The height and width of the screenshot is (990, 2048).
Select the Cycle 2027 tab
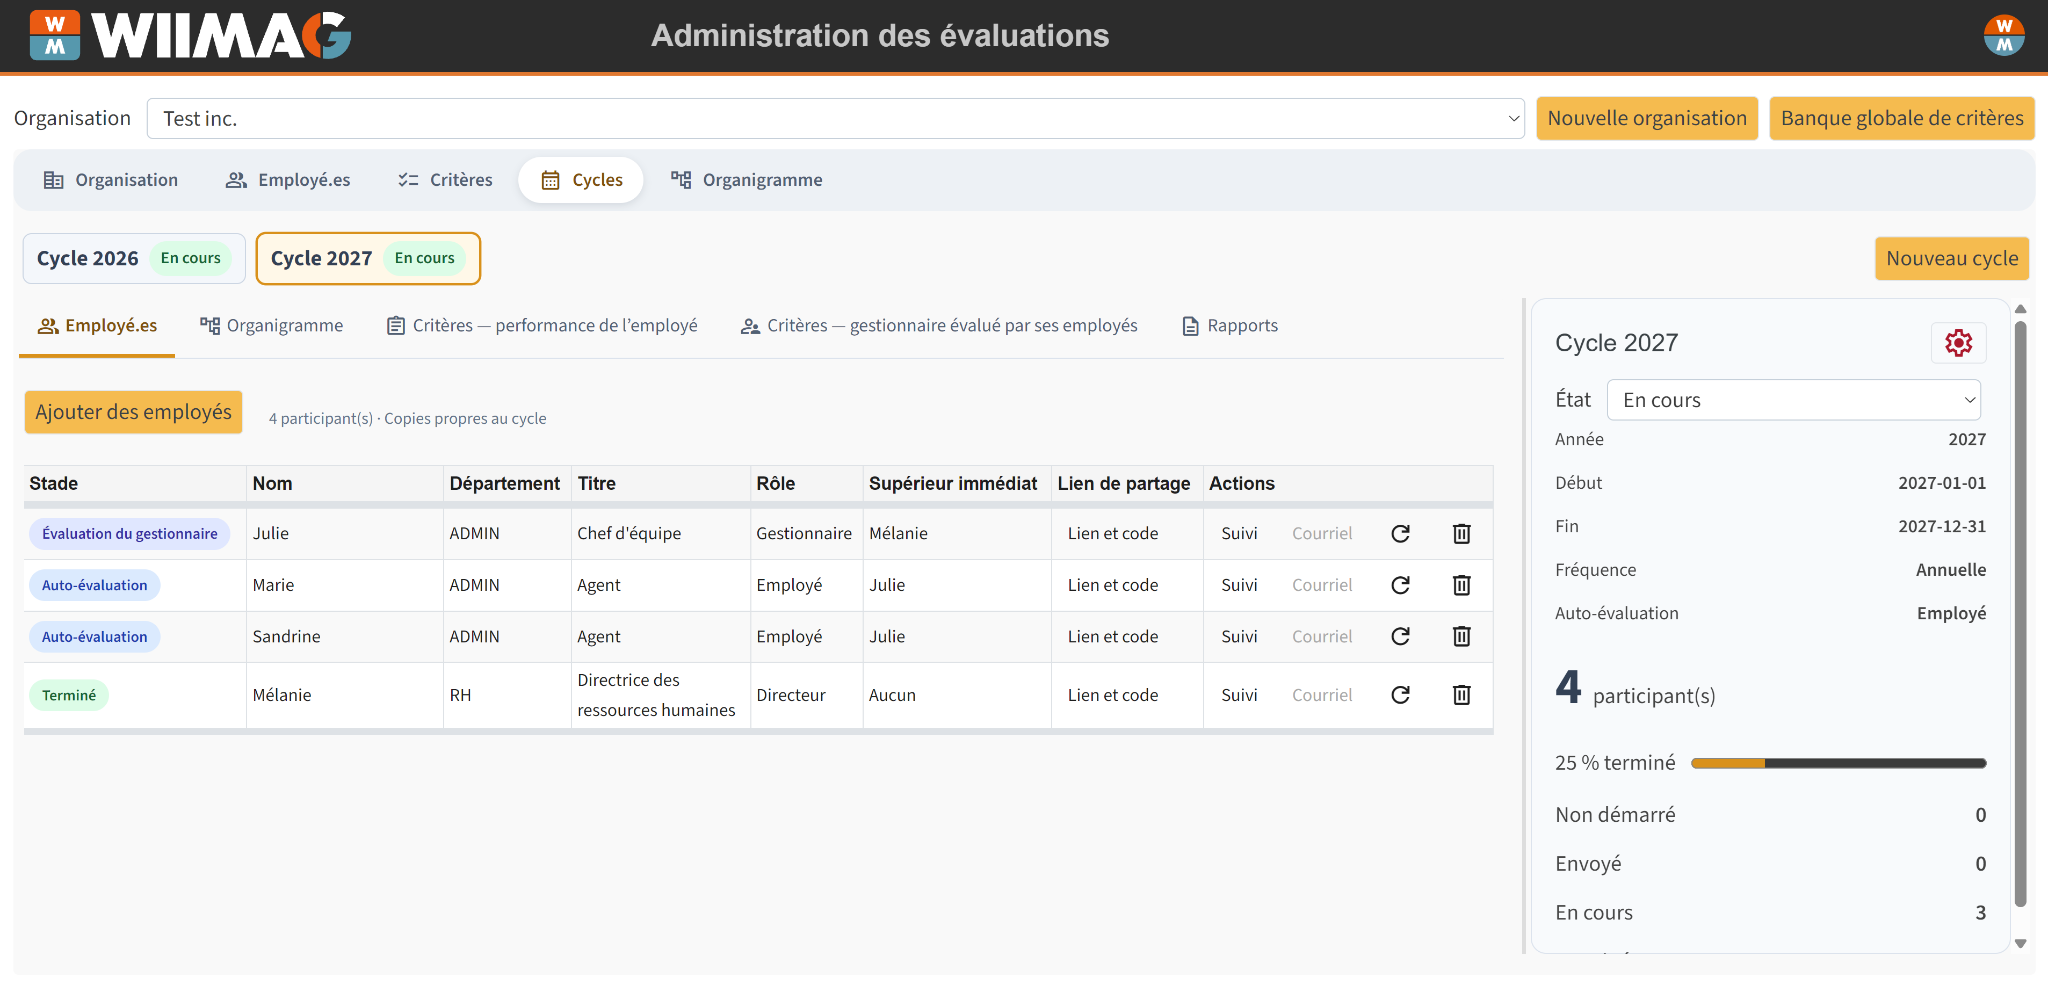pyautogui.click(x=368, y=258)
